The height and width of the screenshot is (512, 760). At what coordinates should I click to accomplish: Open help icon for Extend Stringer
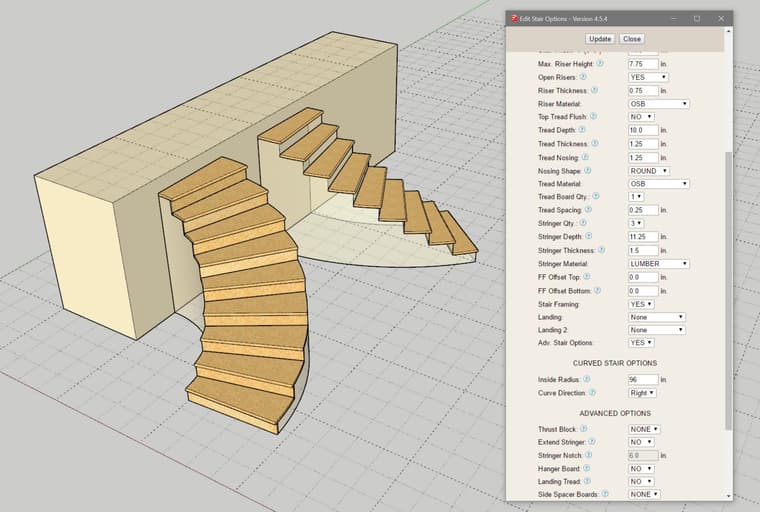592,442
